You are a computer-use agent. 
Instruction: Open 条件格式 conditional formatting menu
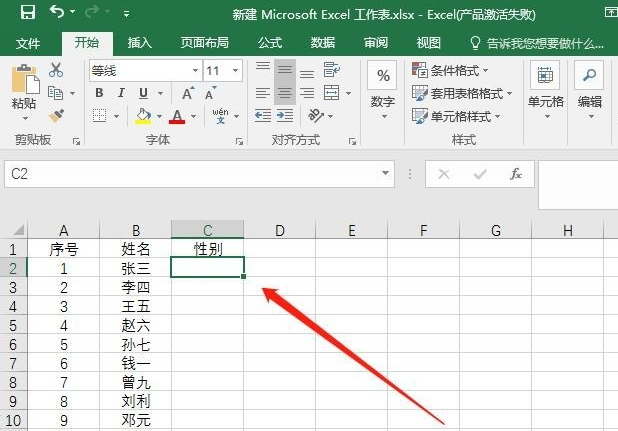(450, 71)
